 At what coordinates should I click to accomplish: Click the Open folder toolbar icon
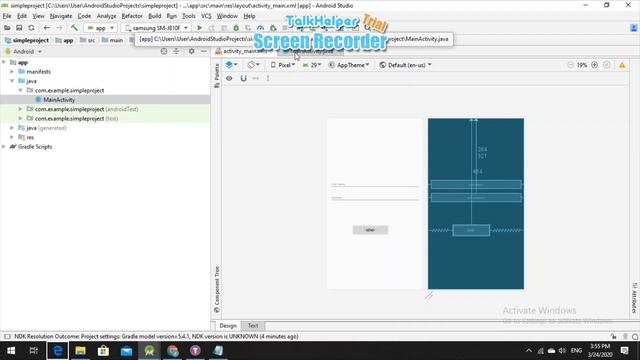coord(7,28)
